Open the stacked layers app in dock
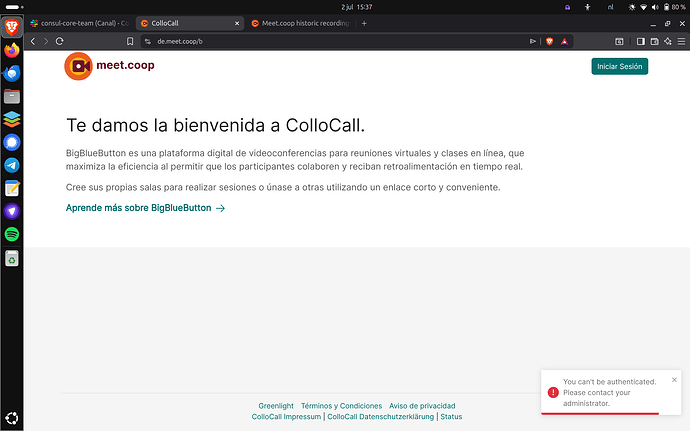 12,119
